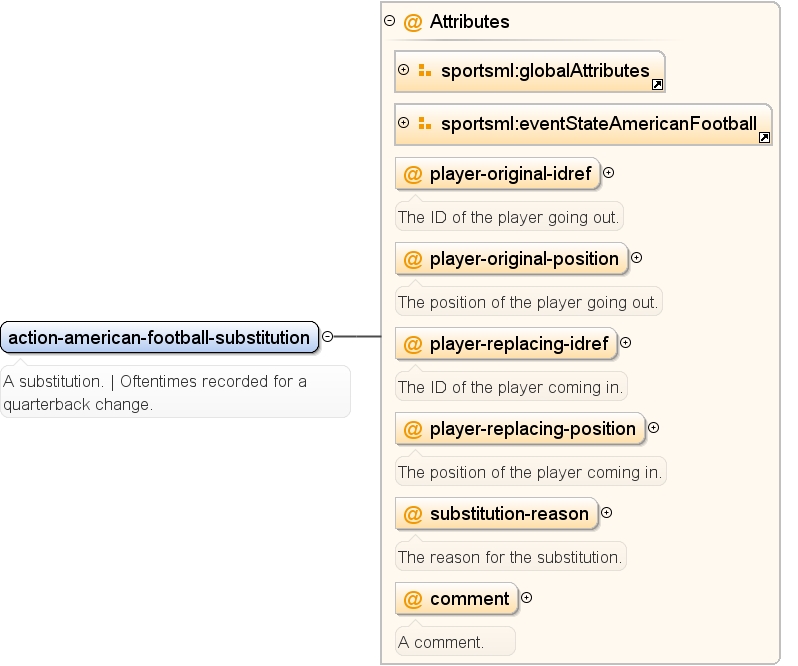Image resolution: width=798 pixels, height=666 pixels.
Task: Expand the player-replacing-position attribute
Action: (x=653, y=428)
